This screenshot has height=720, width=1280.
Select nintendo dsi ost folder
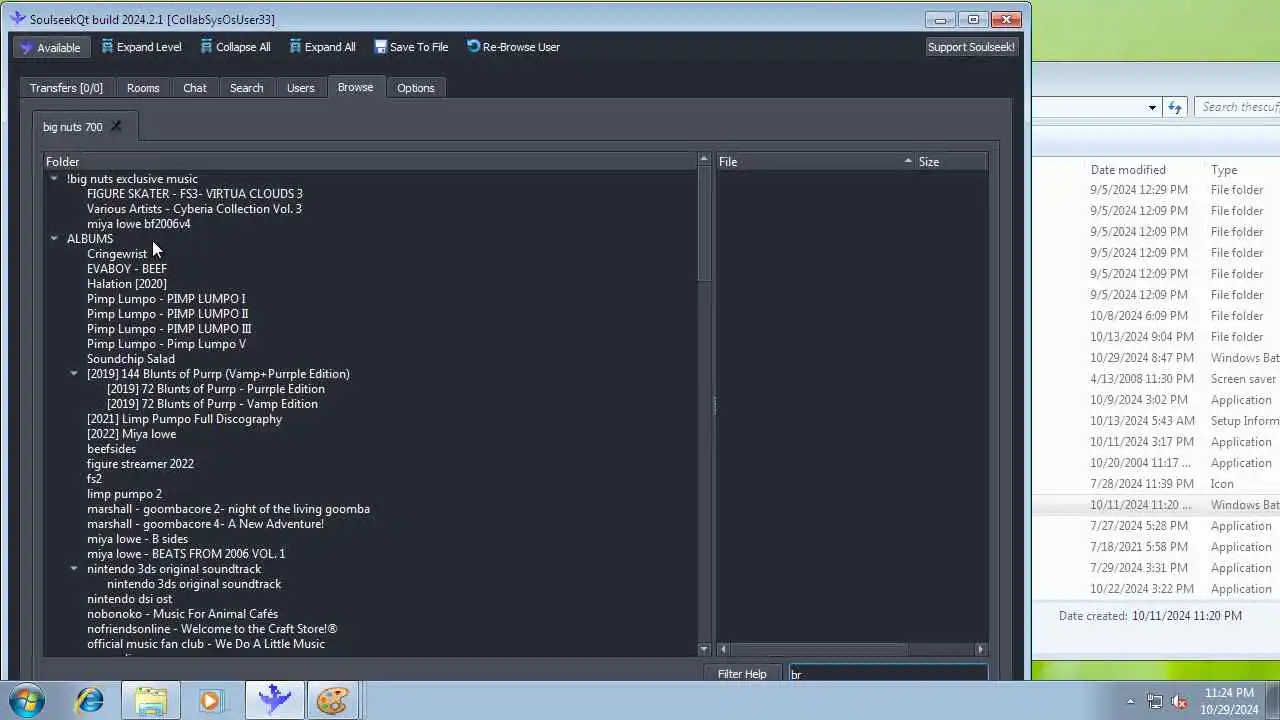(129, 599)
